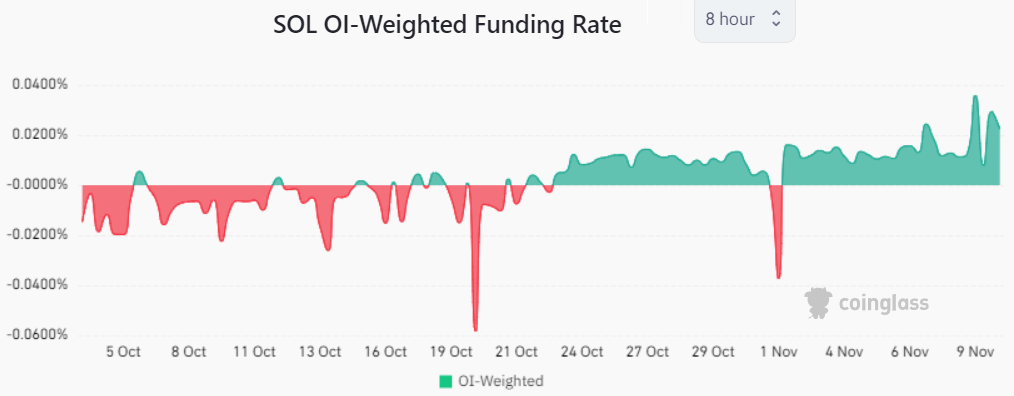Click the green OI-Weighted legend swatch

[446, 381]
